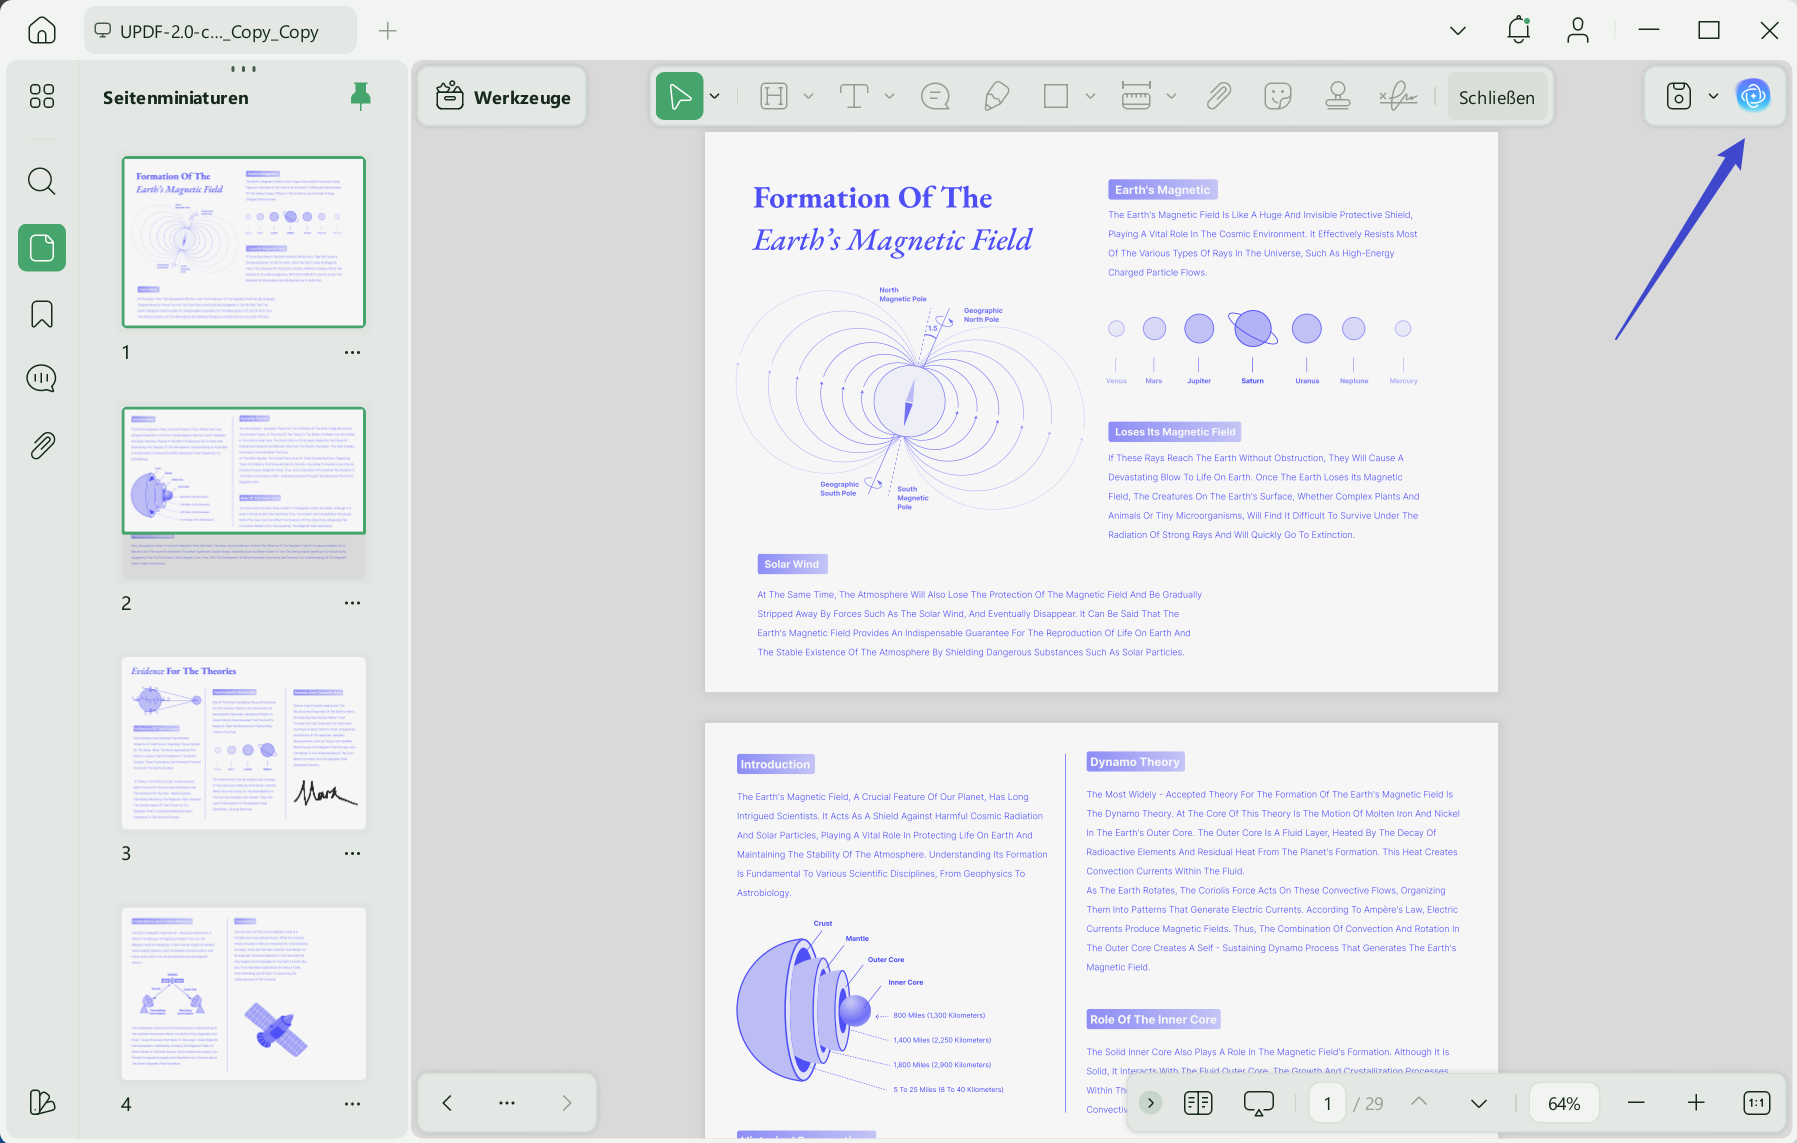
Task: Select the rectangle shape tool
Action: 1056,96
